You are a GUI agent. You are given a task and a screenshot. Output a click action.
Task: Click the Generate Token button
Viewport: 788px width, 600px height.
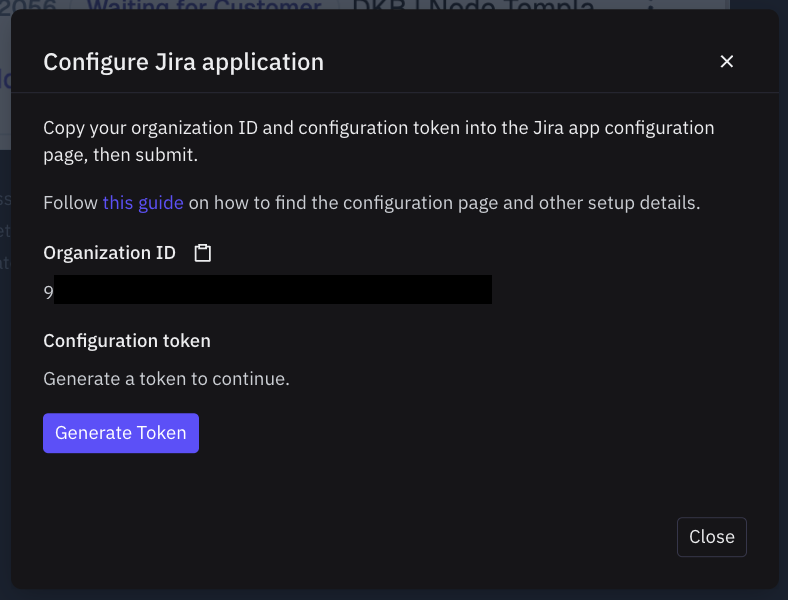pyautogui.click(x=121, y=433)
